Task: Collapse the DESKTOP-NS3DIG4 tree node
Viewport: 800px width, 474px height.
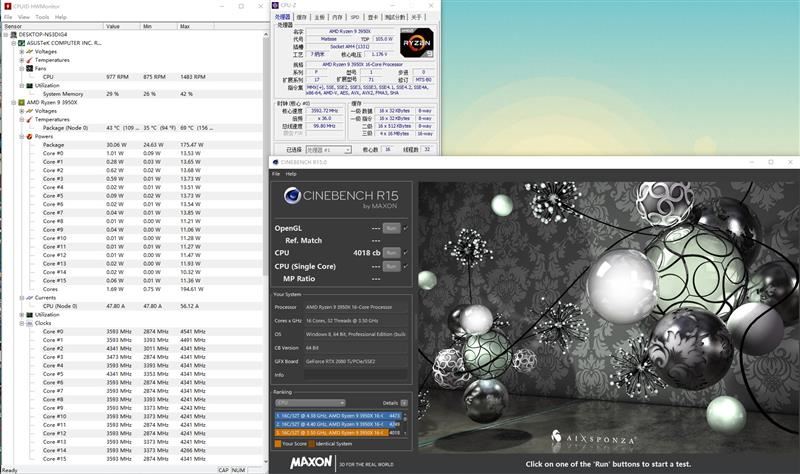Action: tap(6, 35)
